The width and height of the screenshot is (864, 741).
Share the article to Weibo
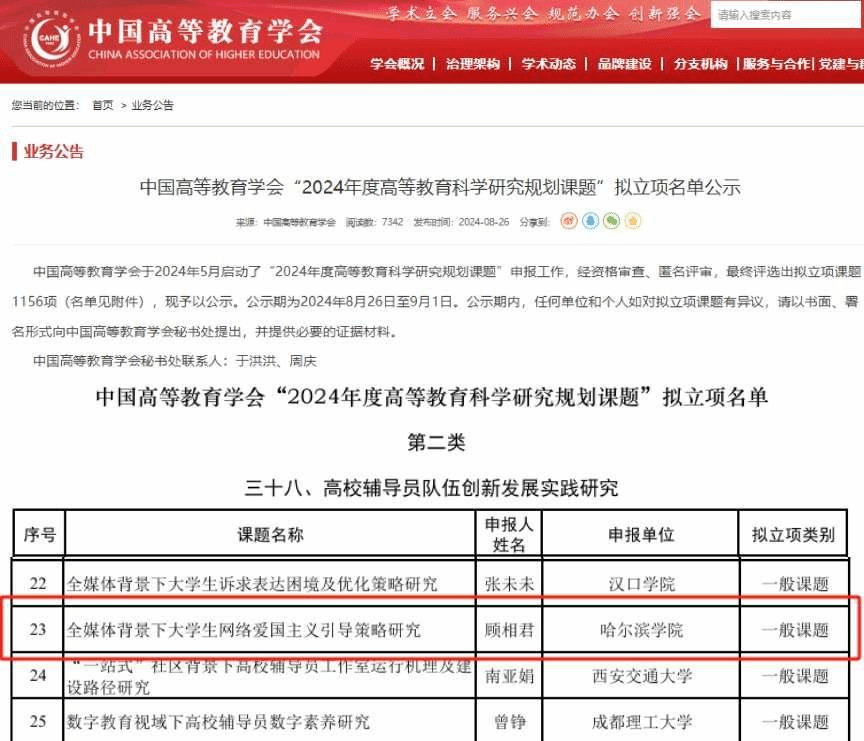pos(569,221)
